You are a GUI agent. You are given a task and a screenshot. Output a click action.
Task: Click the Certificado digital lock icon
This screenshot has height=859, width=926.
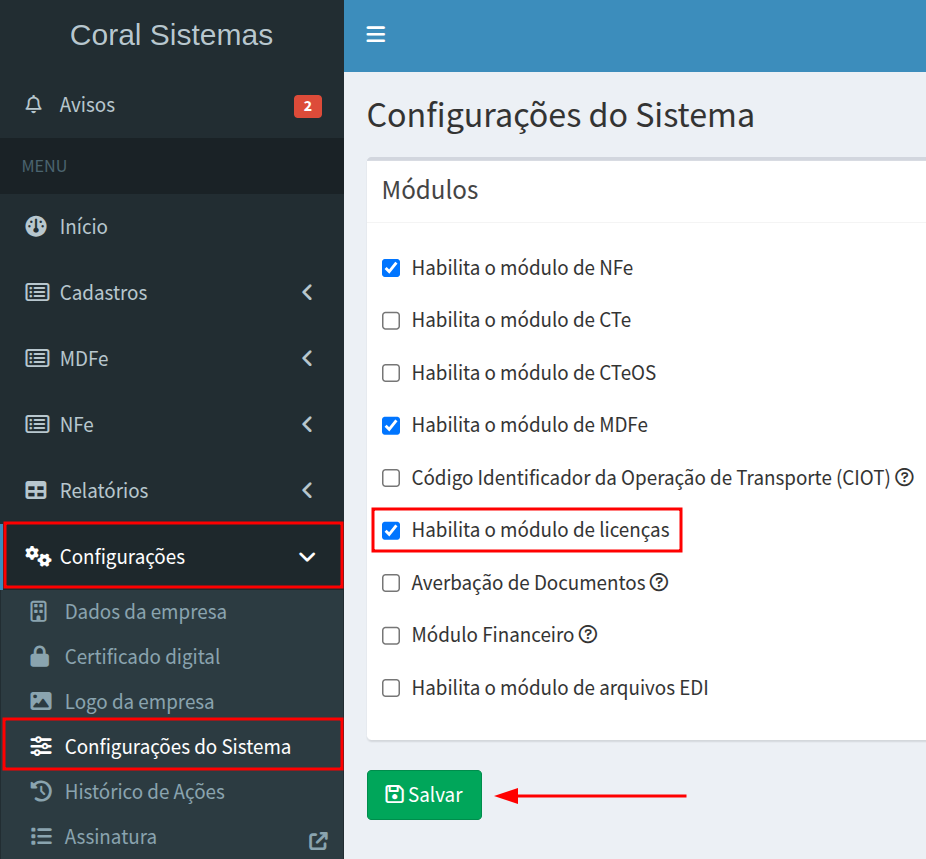point(40,657)
